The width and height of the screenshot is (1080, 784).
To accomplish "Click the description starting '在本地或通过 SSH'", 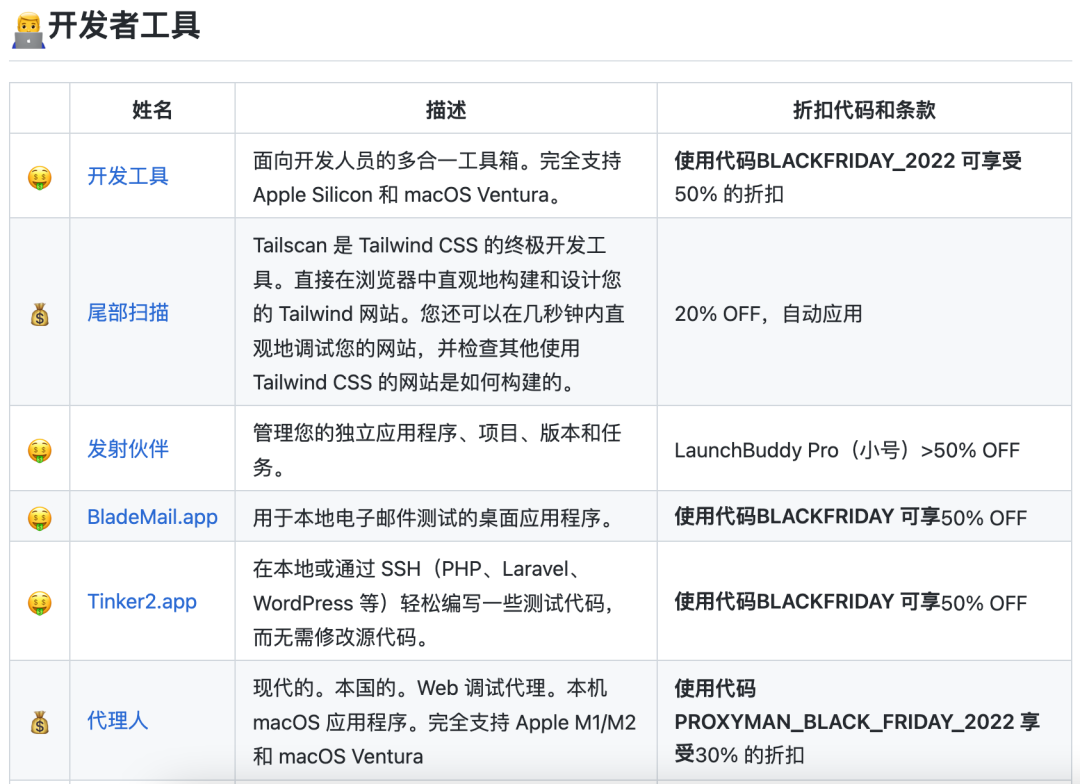I will 434,603.
